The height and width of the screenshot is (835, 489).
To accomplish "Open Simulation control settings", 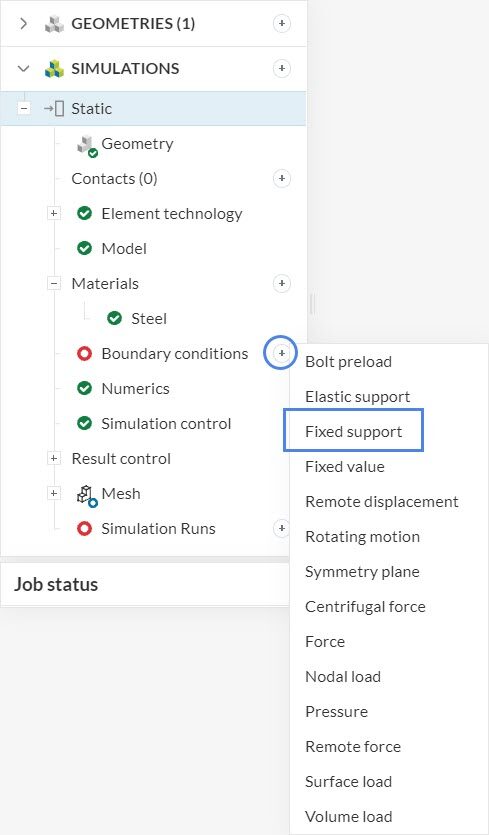I will [x=166, y=423].
